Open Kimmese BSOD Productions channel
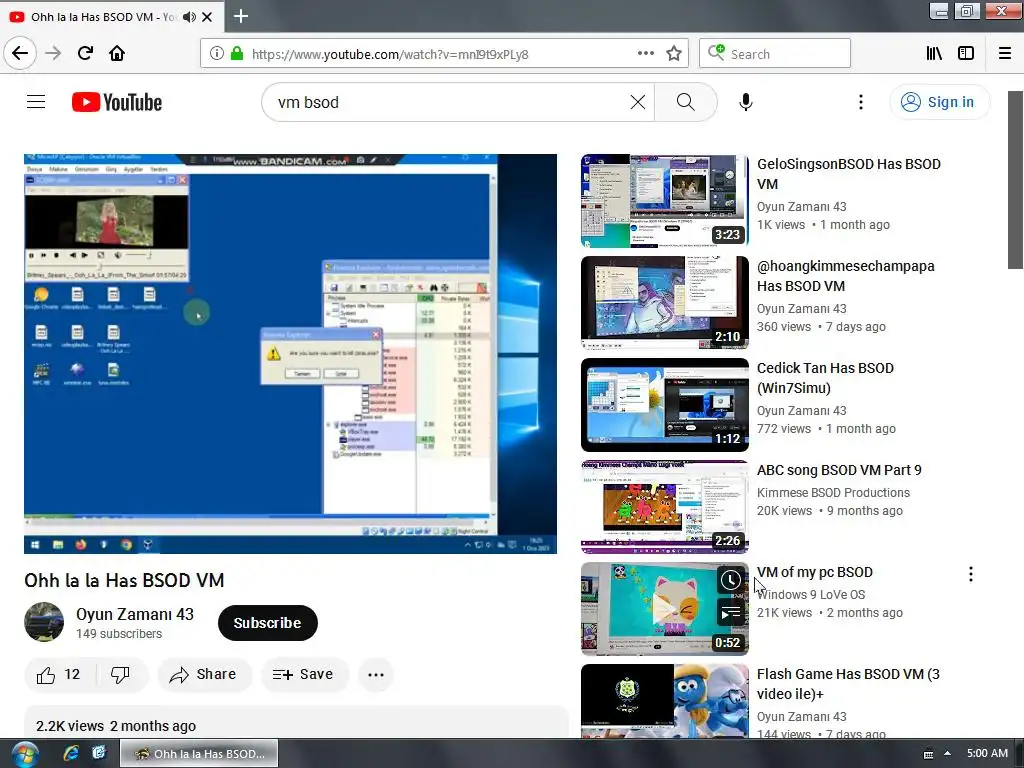This screenshot has height=768, width=1024. (x=833, y=493)
